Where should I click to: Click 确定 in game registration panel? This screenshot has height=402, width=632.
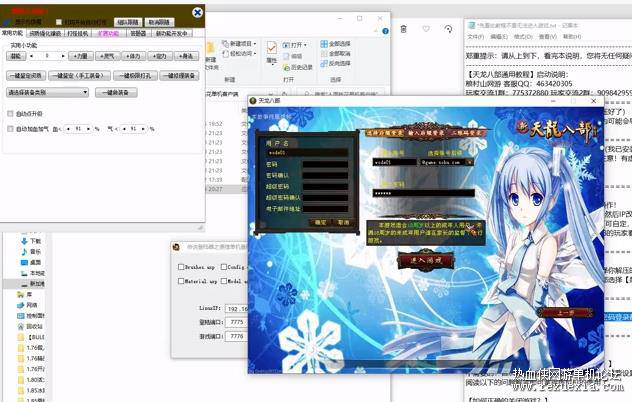[320, 222]
